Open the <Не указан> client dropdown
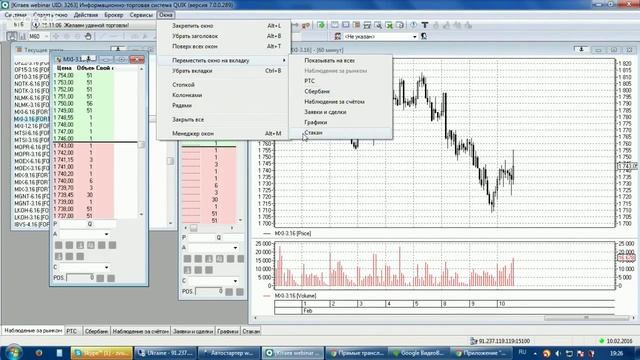Image resolution: width=640 pixels, height=360 pixels. [x=415, y=36]
